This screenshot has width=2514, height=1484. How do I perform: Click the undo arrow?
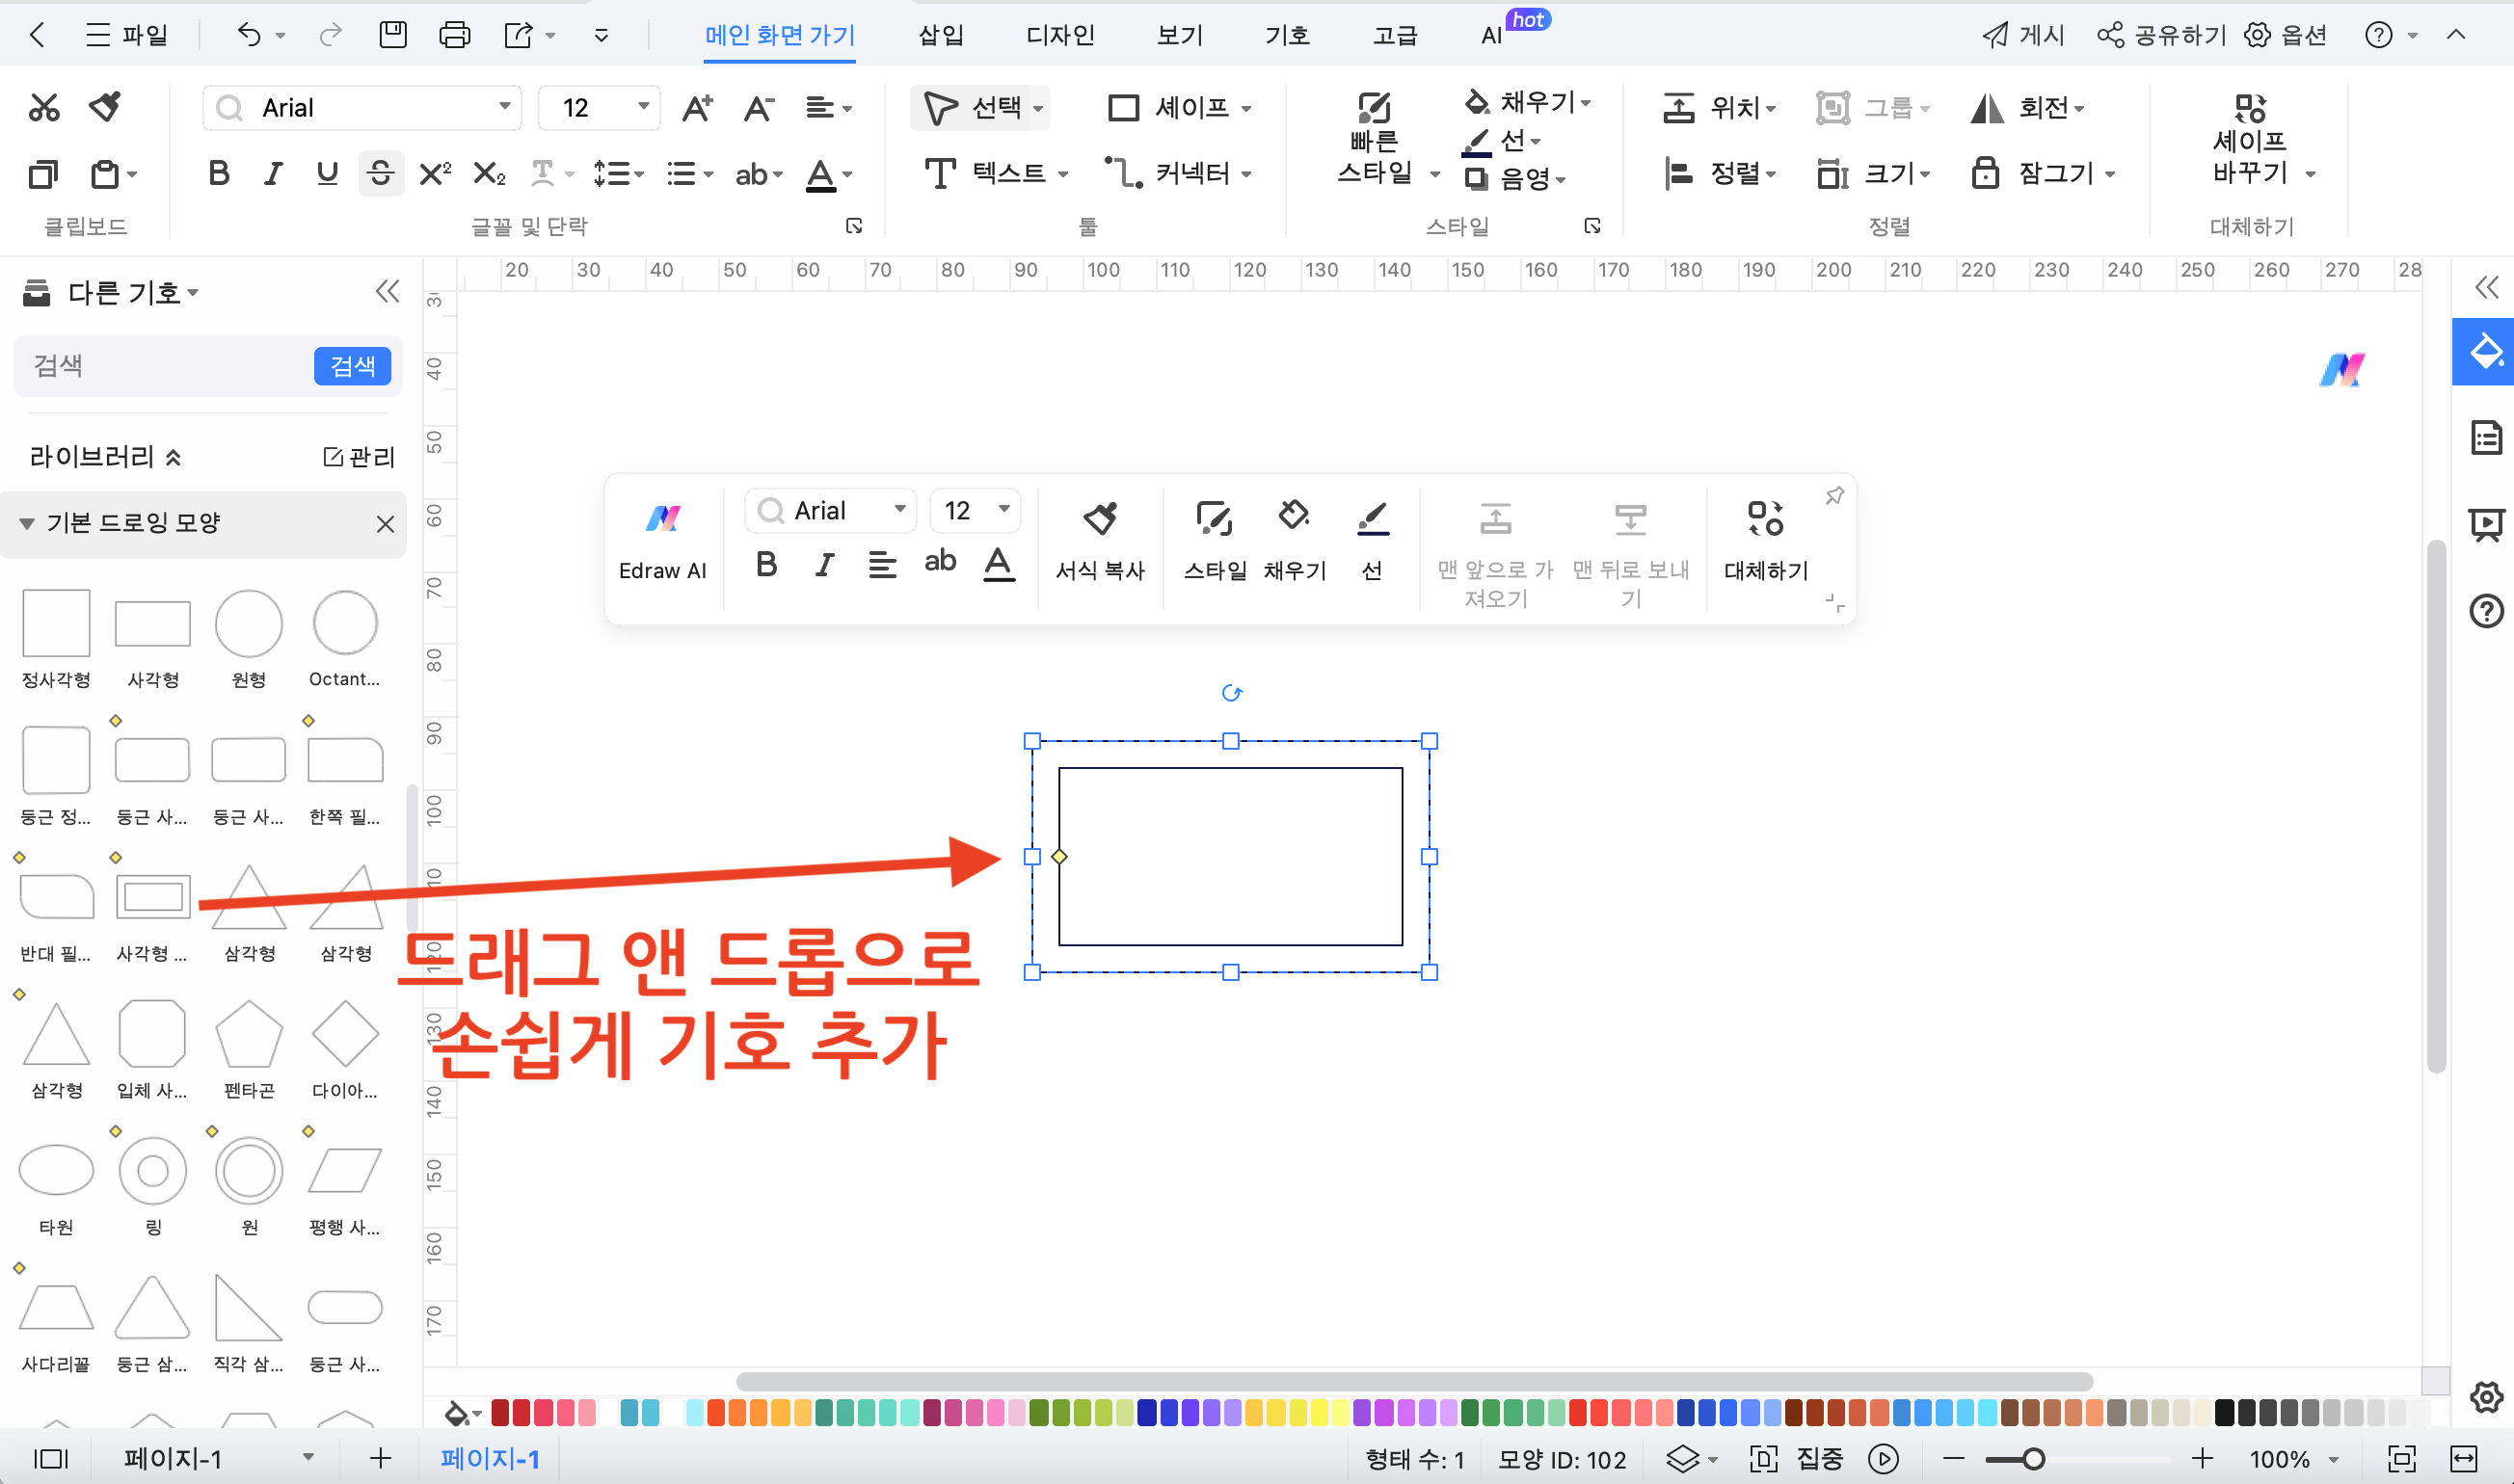[249, 36]
